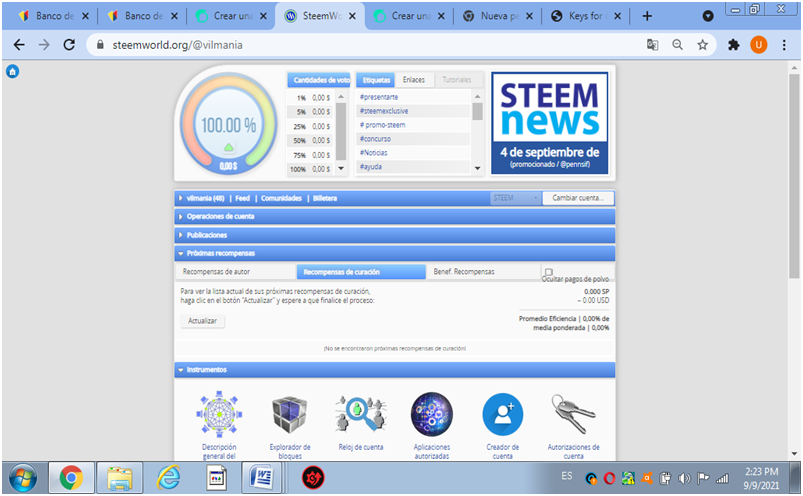The width and height of the screenshot is (803, 496).
Task: Open the Chrome extensions puzzle icon
Action: pyautogui.click(x=733, y=45)
